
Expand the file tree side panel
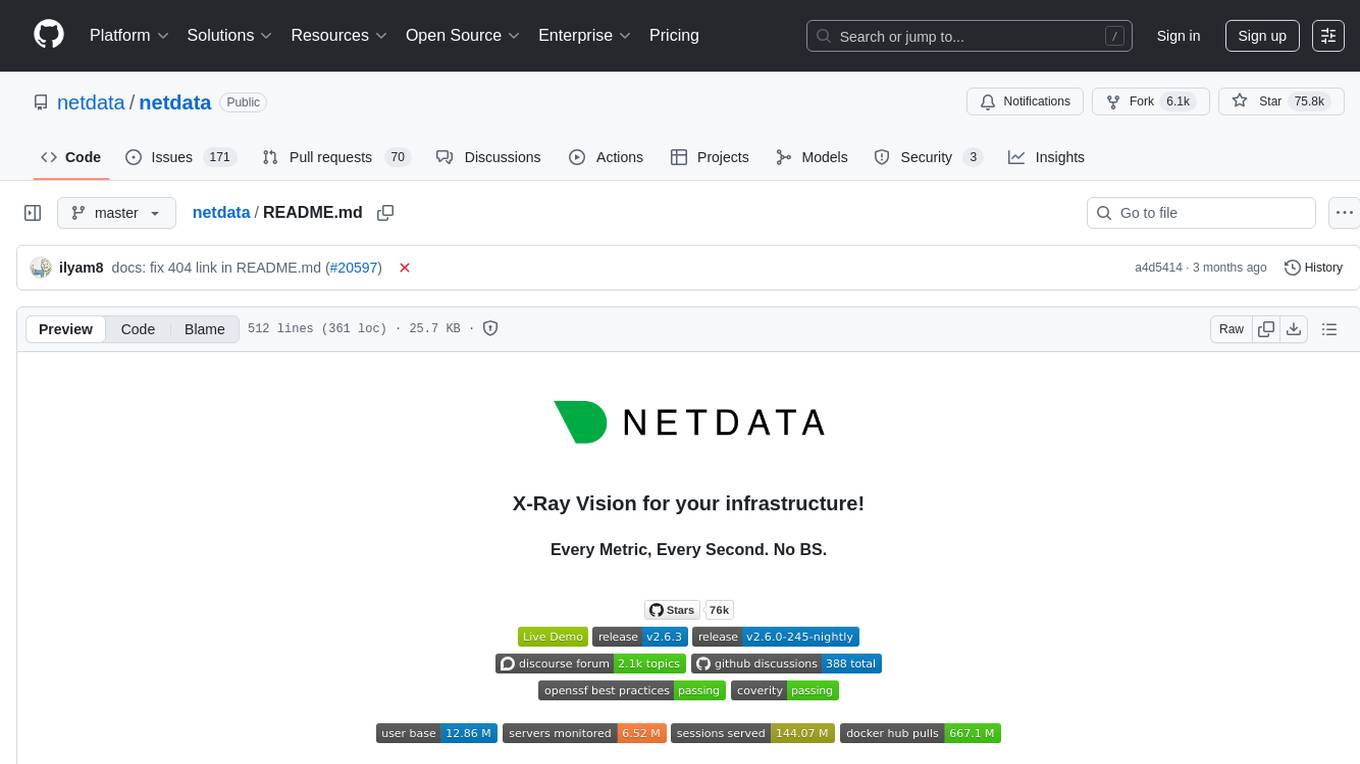33,213
